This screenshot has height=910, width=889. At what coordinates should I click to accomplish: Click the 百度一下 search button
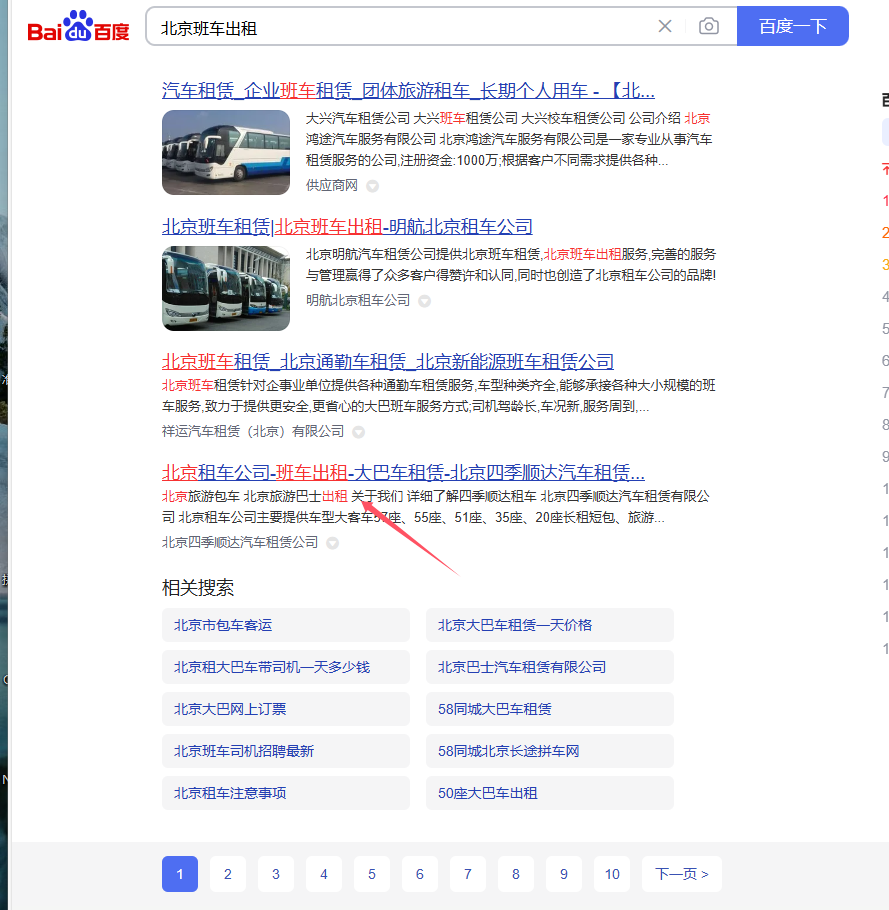tap(793, 26)
